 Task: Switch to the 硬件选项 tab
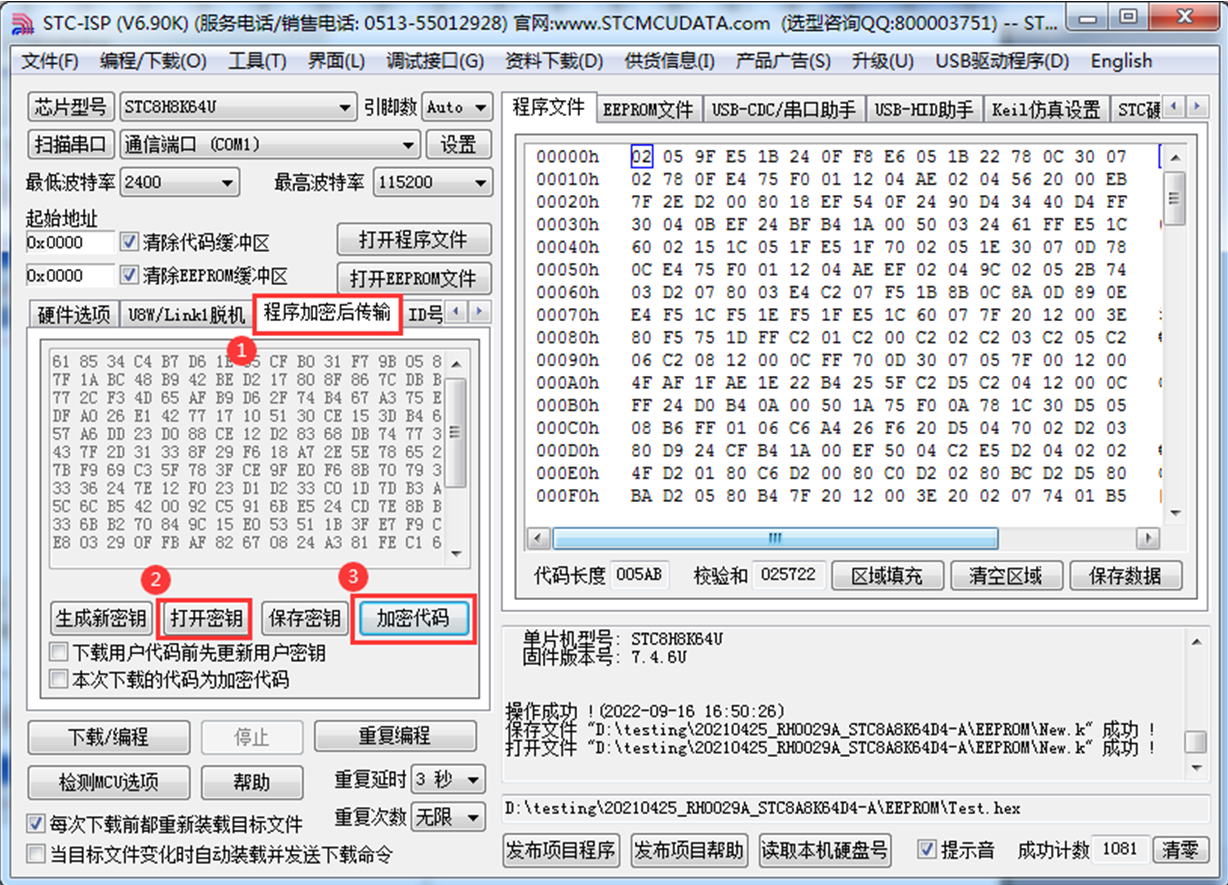(73, 314)
